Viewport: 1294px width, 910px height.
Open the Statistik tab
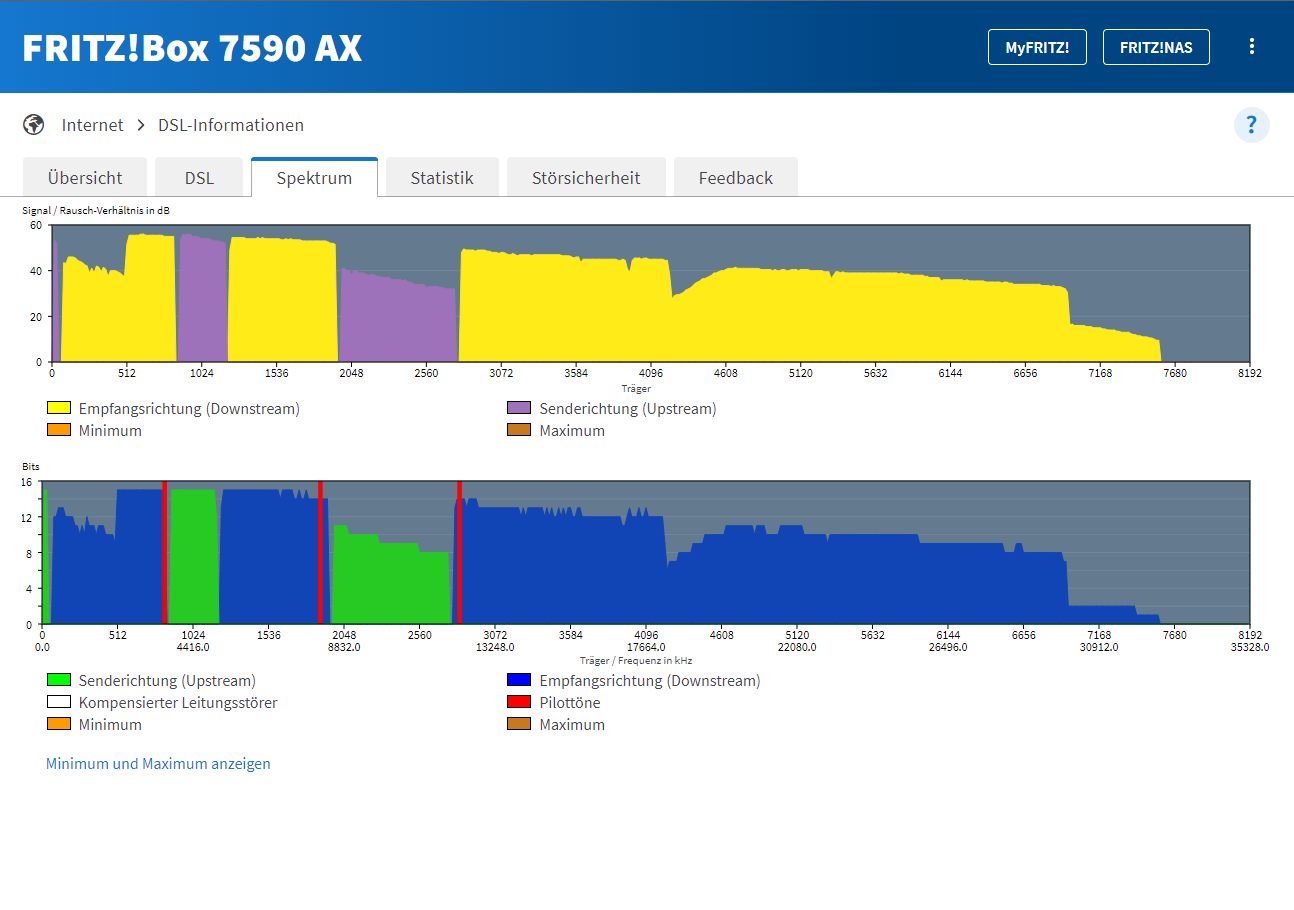442,177
